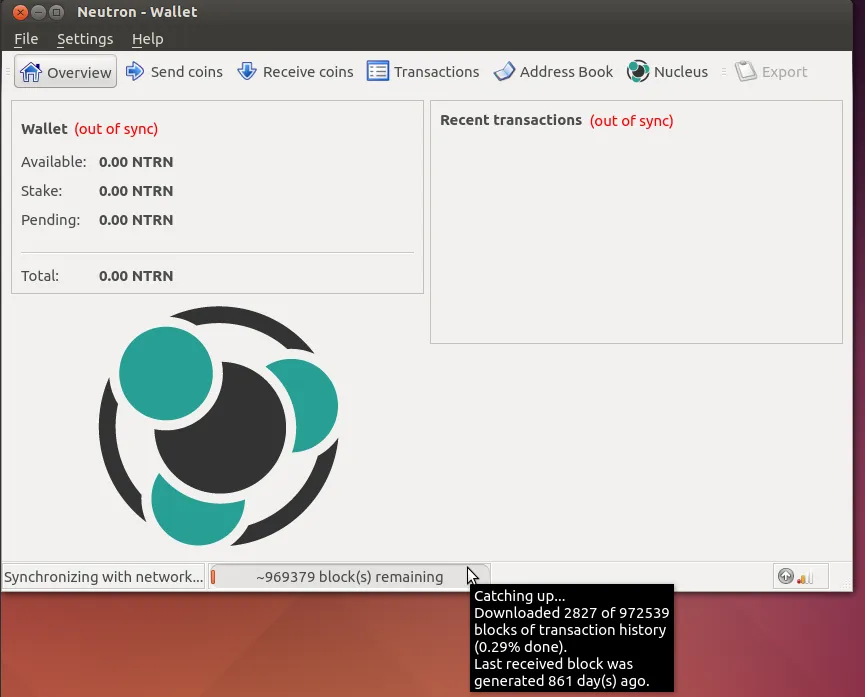Open the Address Book
The image size is (865, 697).
pyautogui.click(x=553, y=72)
